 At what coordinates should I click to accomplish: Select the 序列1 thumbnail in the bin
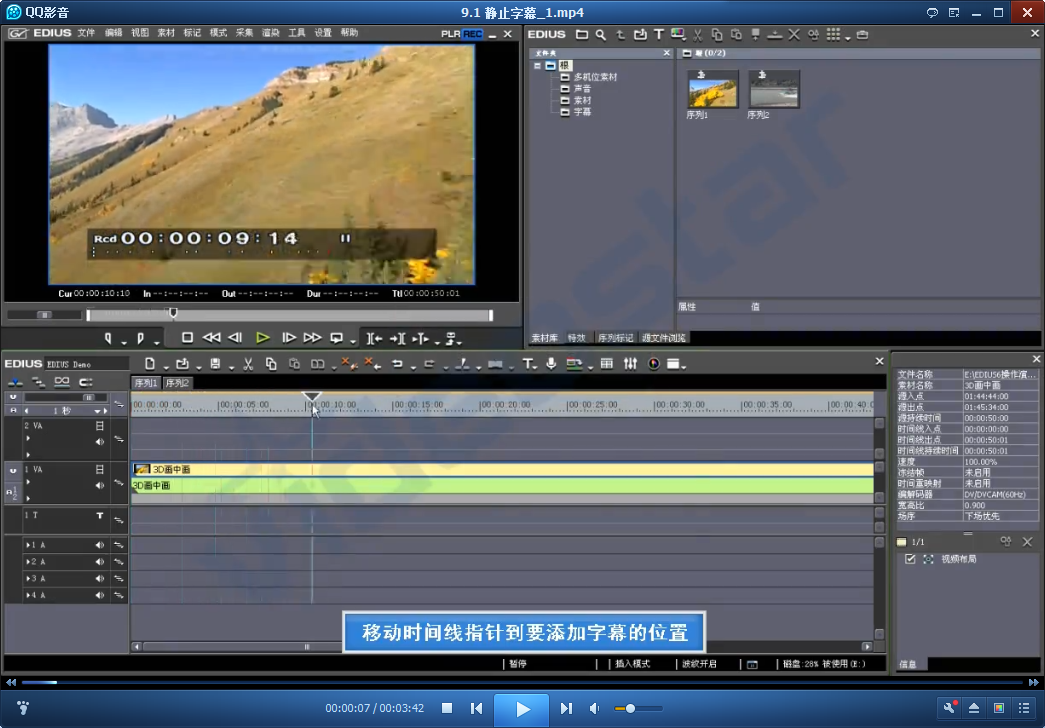(712, 89)
